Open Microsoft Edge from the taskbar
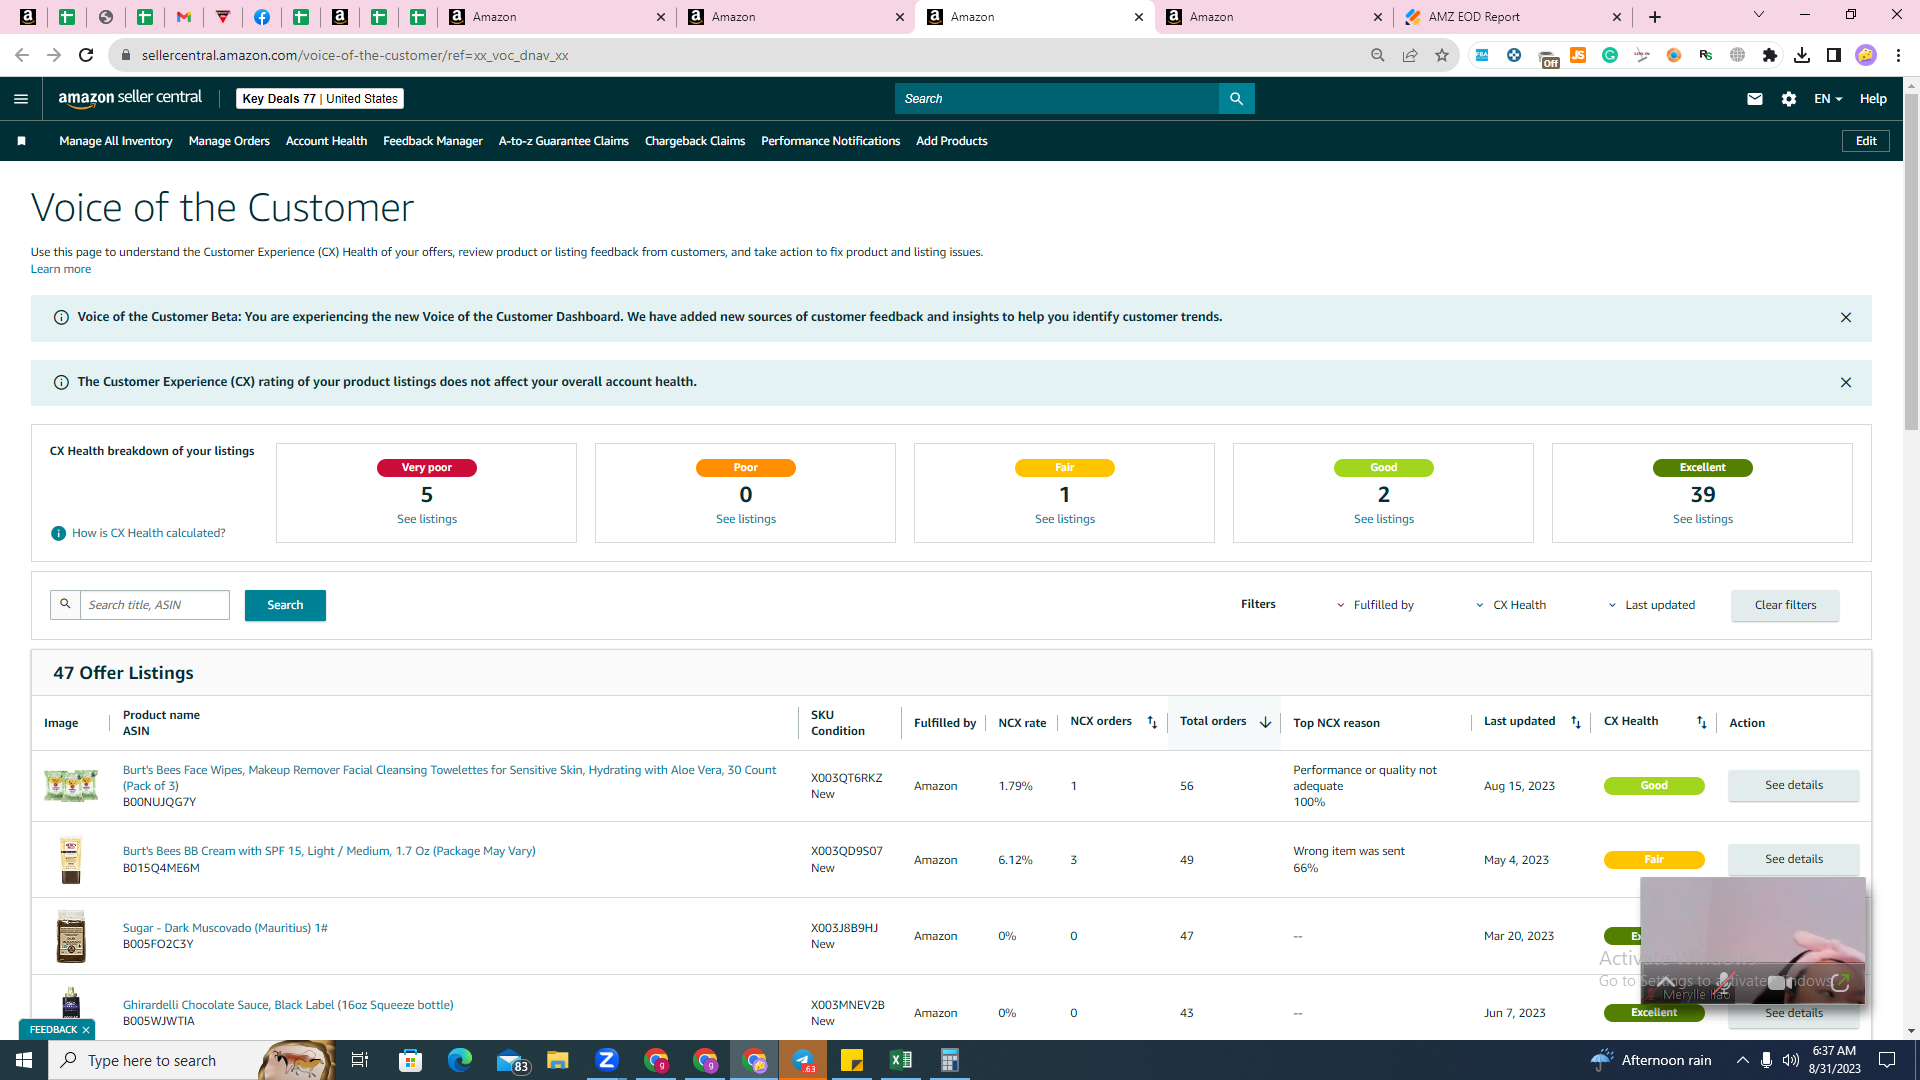 460,1060
